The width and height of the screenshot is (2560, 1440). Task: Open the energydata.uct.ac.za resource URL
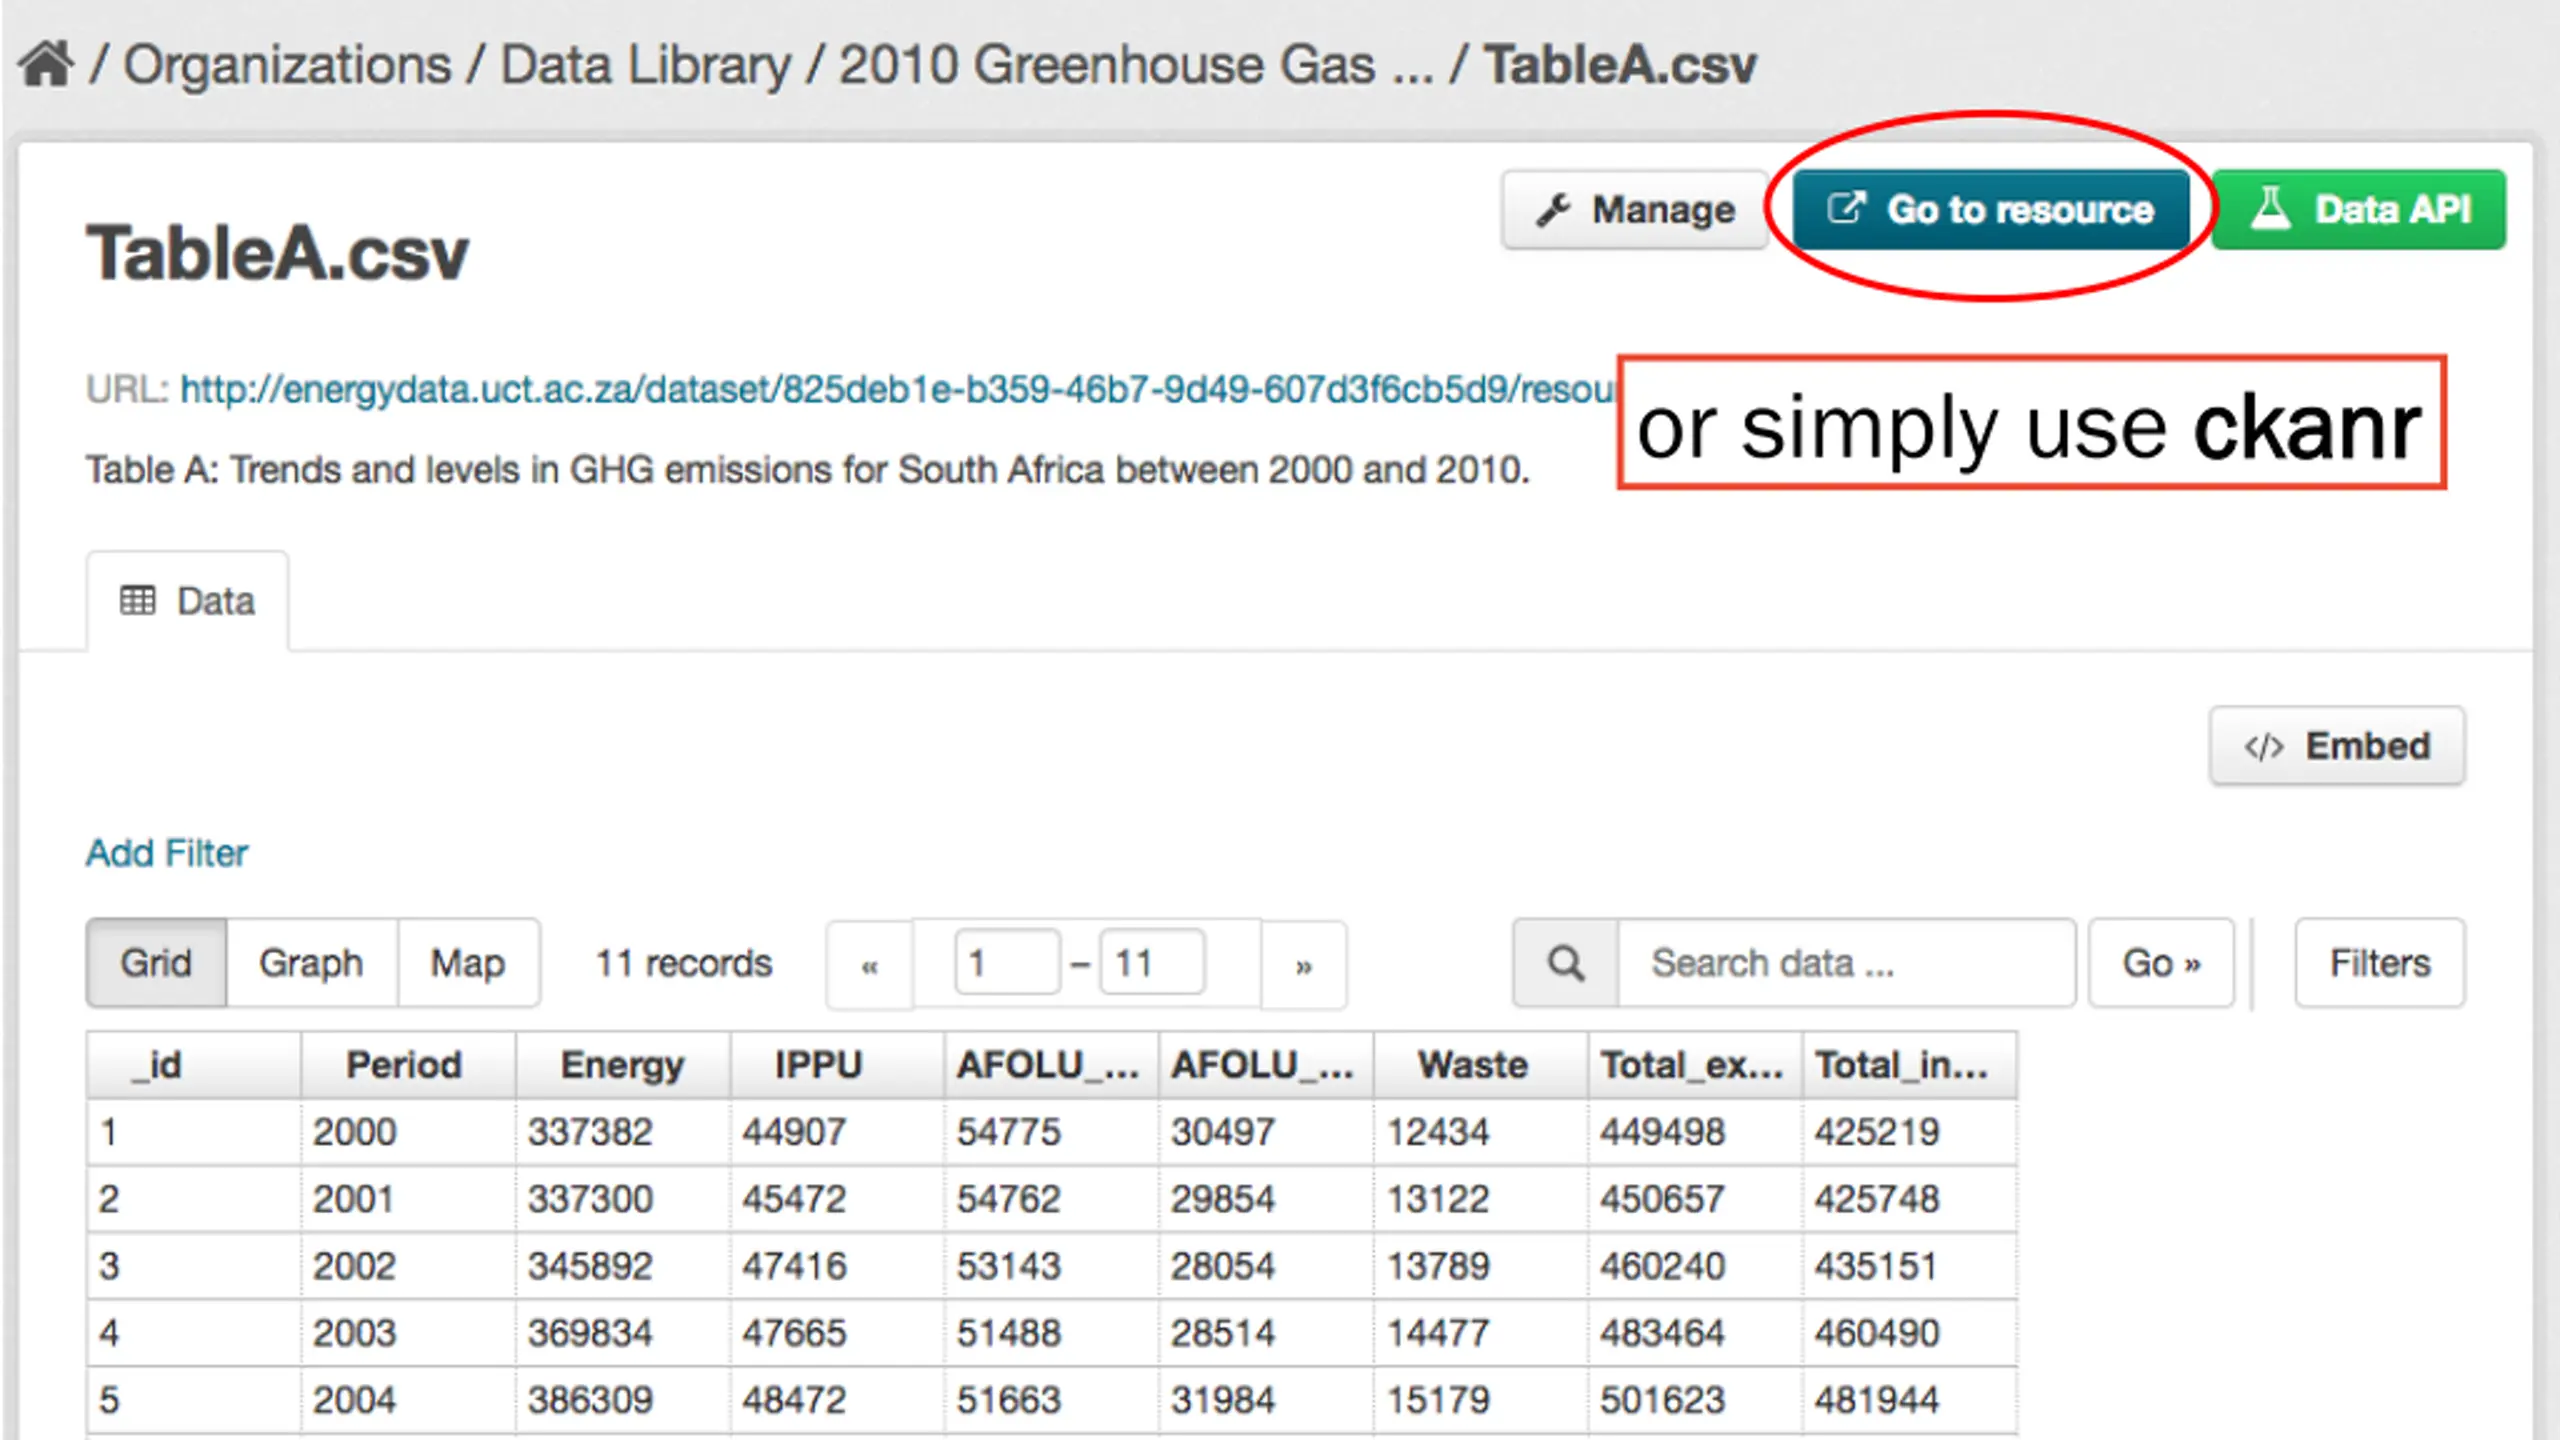(897, 389)
